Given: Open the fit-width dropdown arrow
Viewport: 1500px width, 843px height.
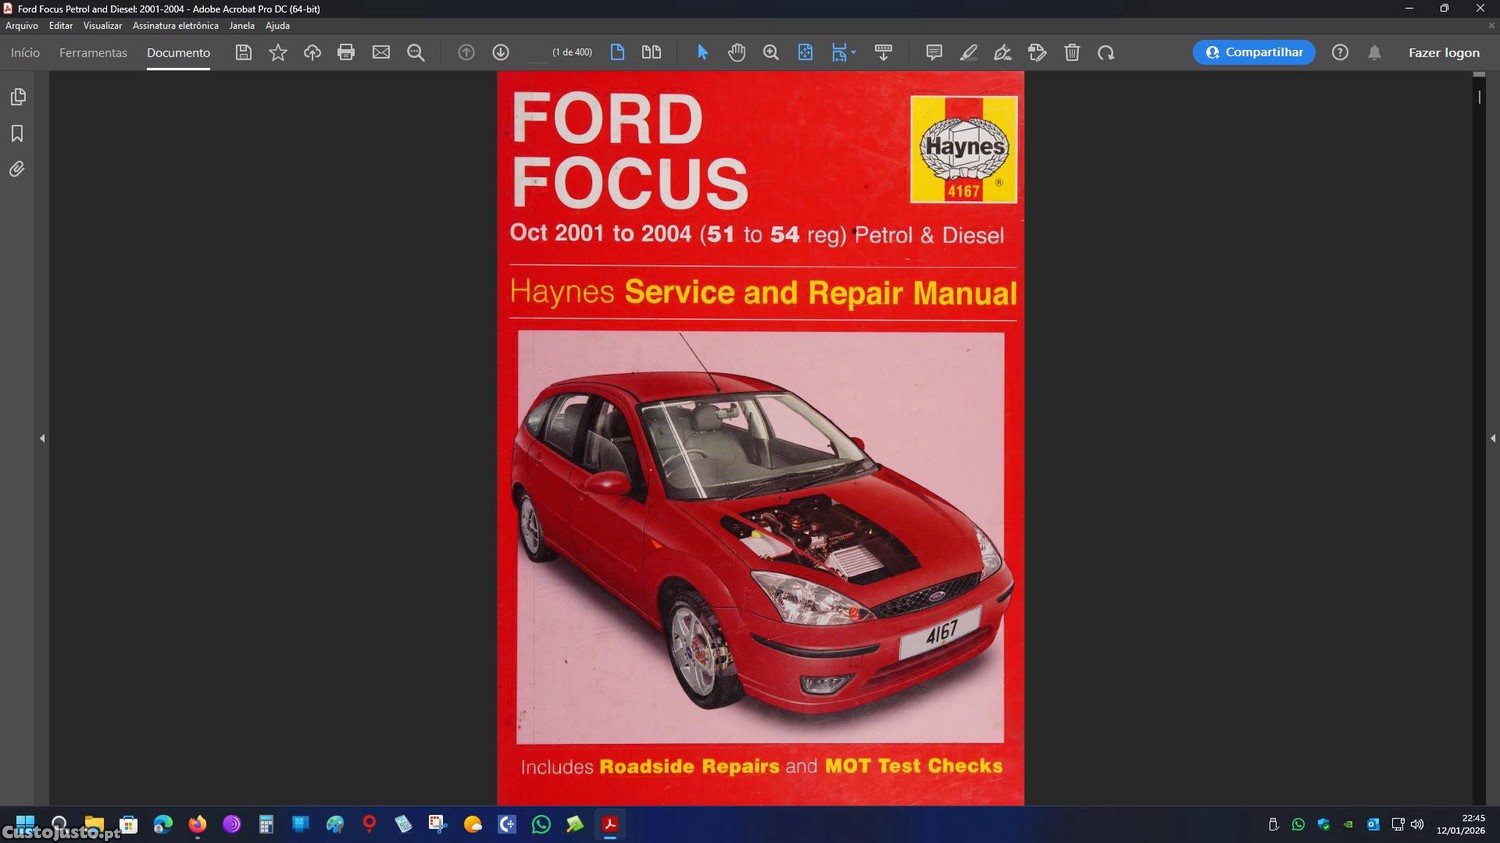Looking at the screenshot, I should click(x=853, y=53).
